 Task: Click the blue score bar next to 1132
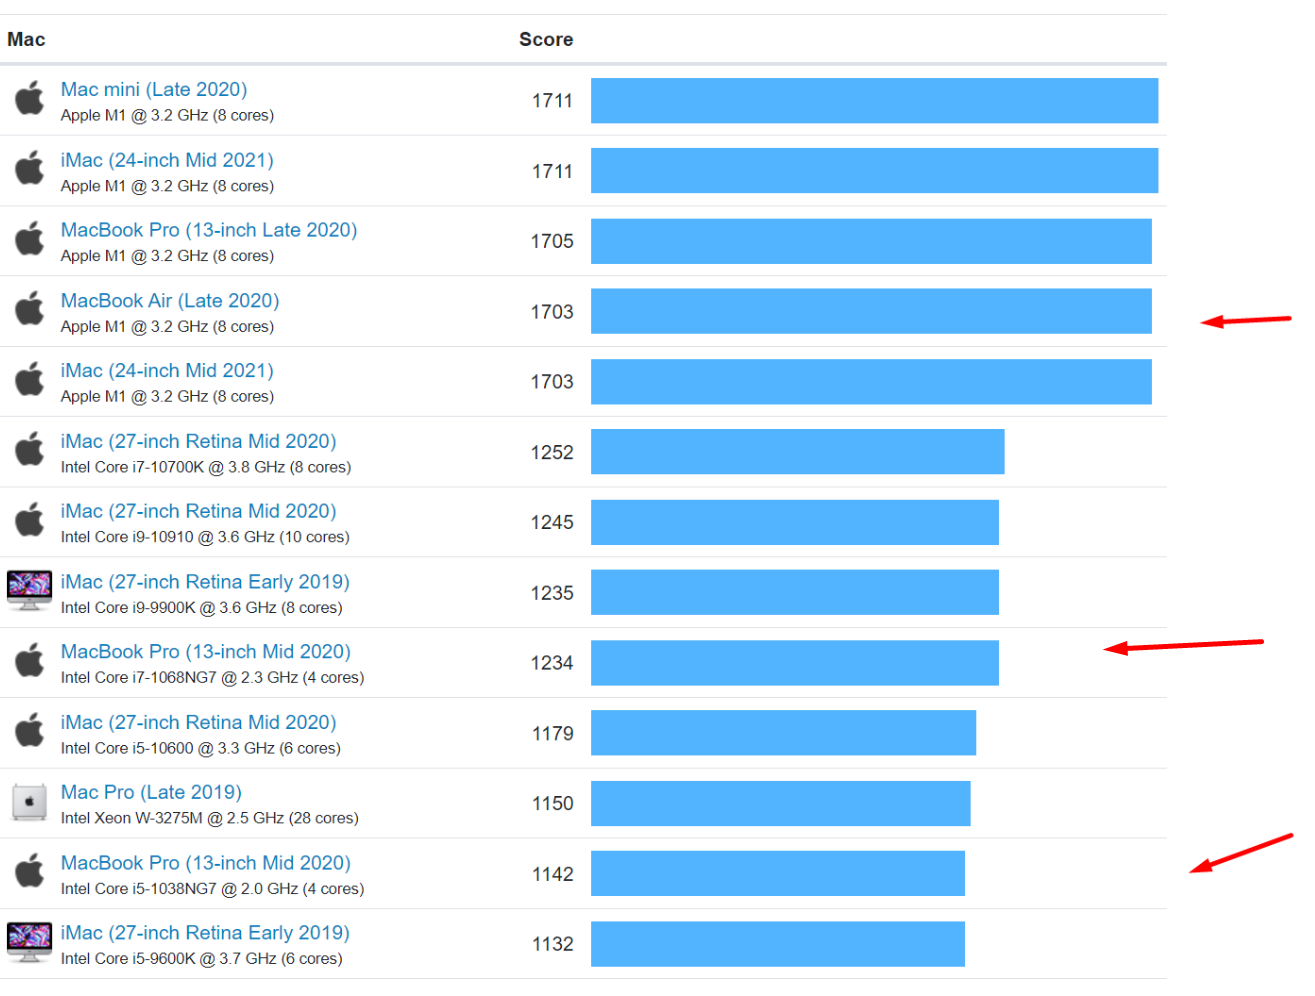[778, 944]
